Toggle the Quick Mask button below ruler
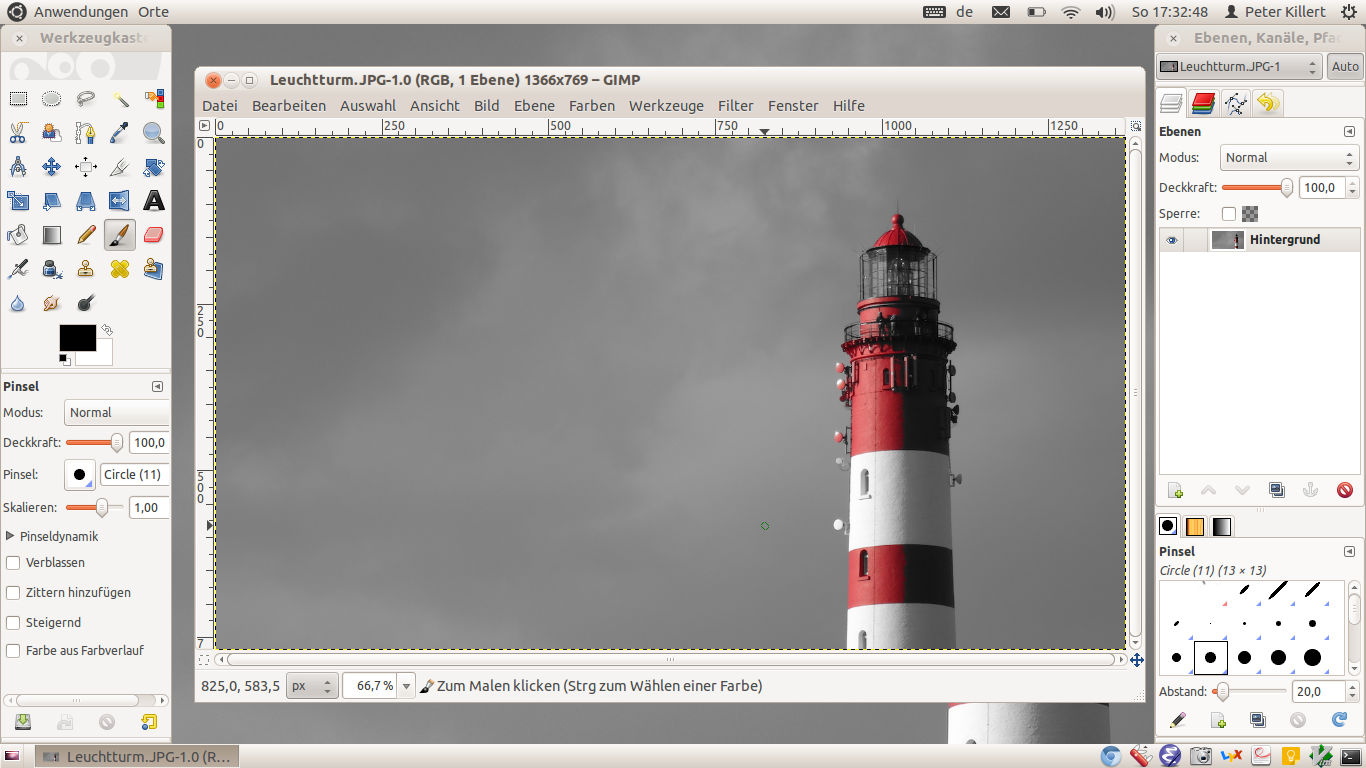This screenshot has height=768, width=1366. pyautogui.click(x=204, y=660)
